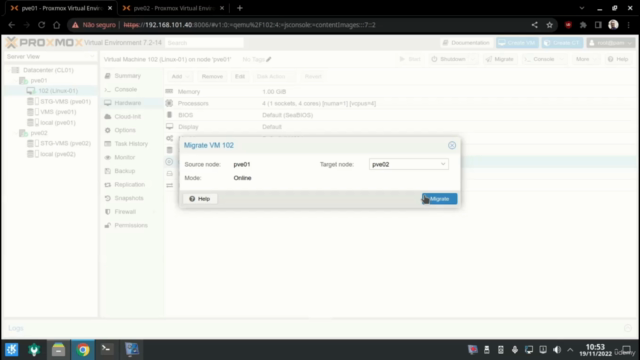The height and width of the screenshot is (360, 640).
Task: Click the Migrate toolbar button
Action: (500, 59)
